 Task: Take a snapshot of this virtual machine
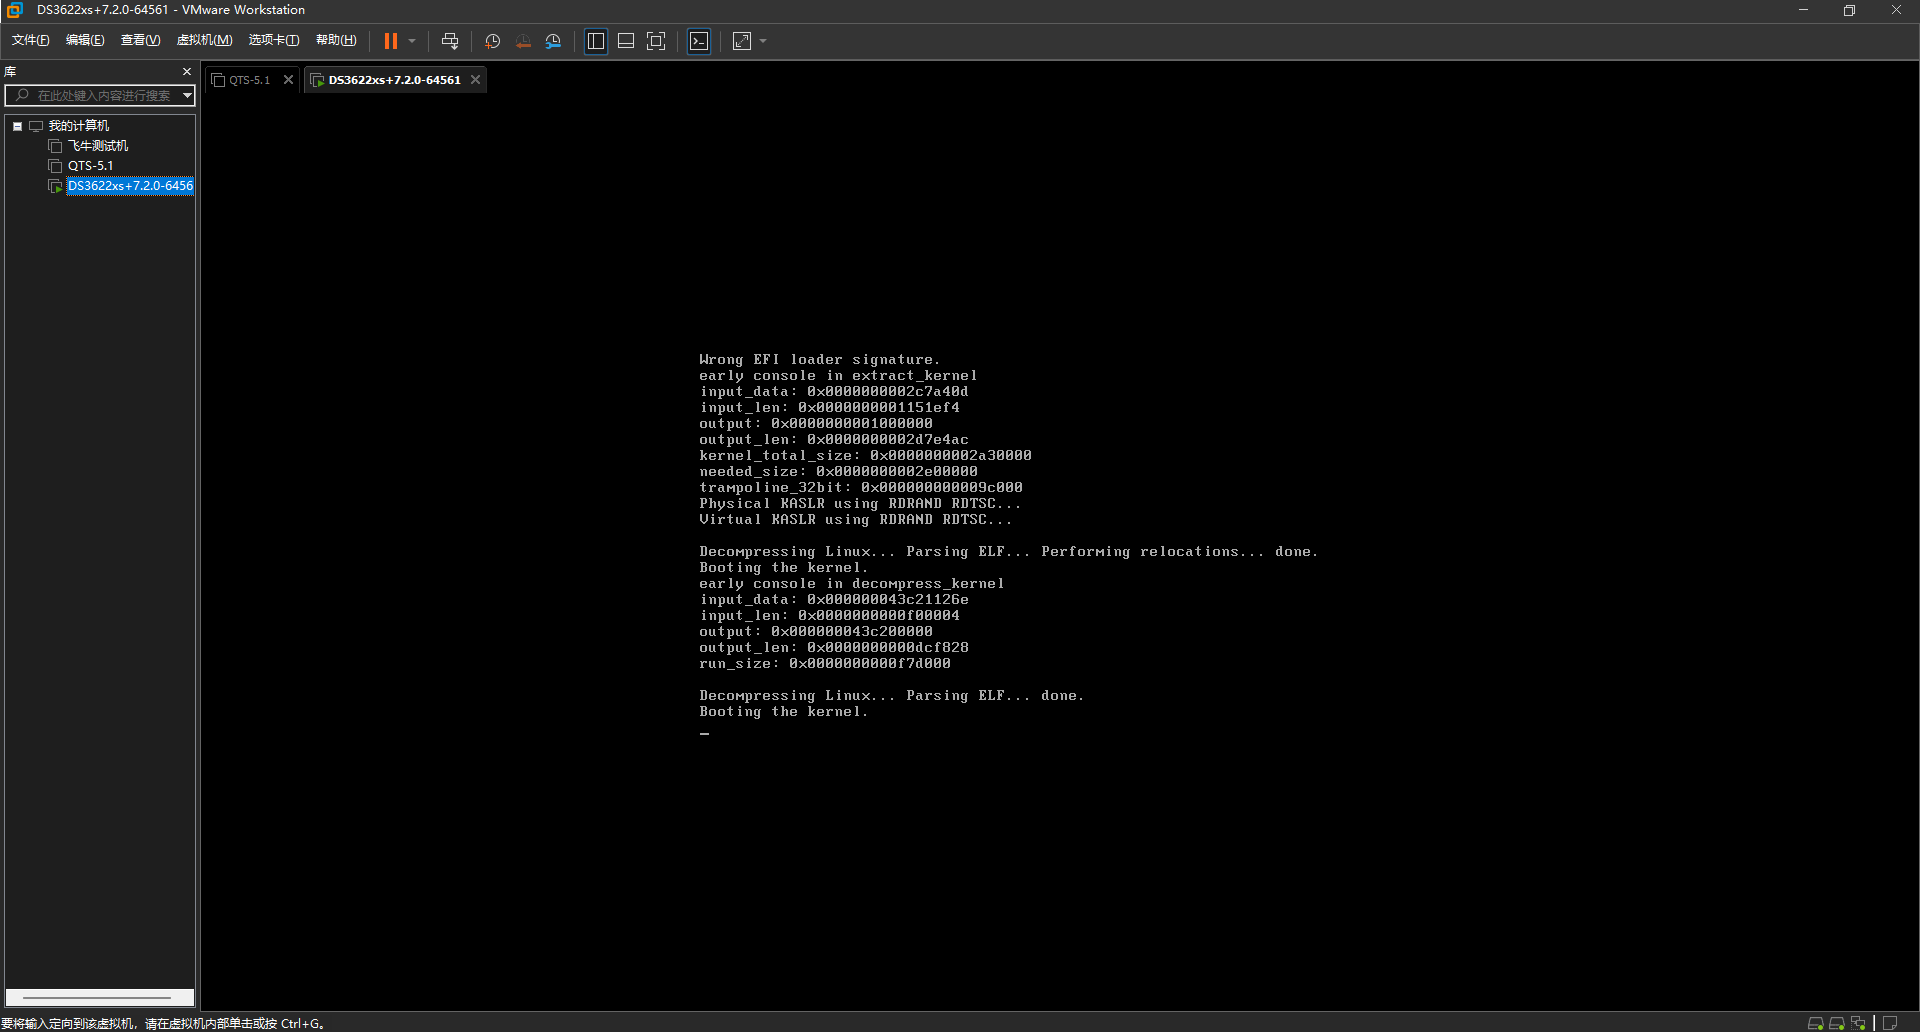tap(492, 41)
